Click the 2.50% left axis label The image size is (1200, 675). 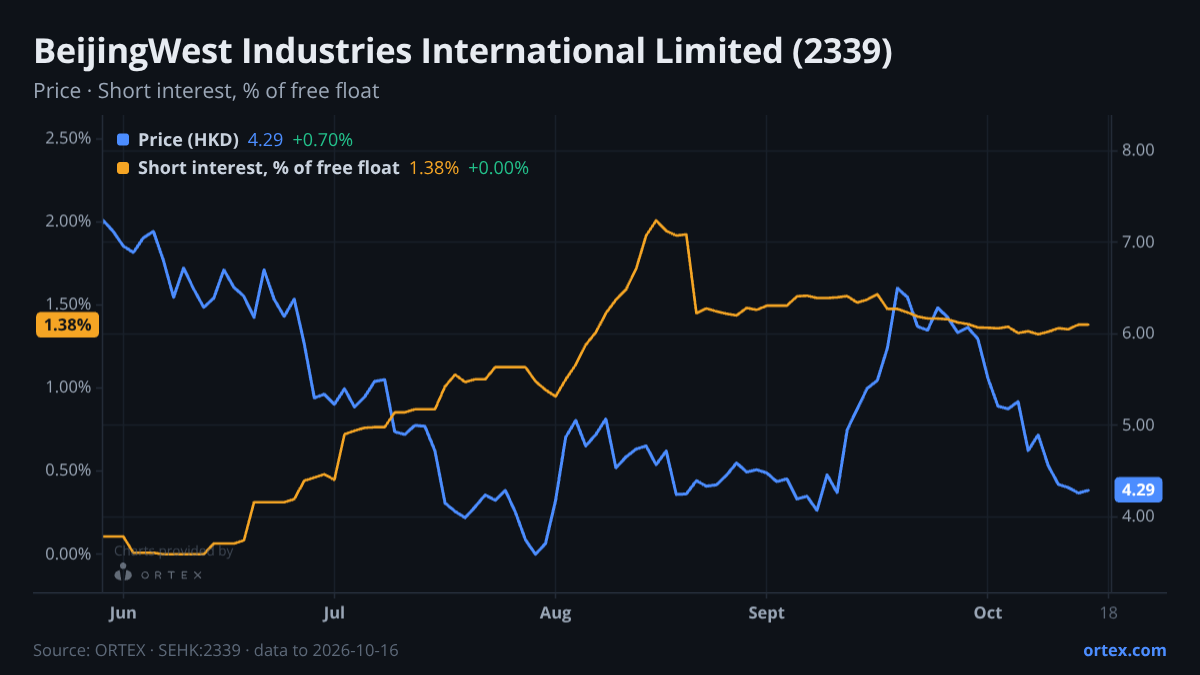click(67, 138)
